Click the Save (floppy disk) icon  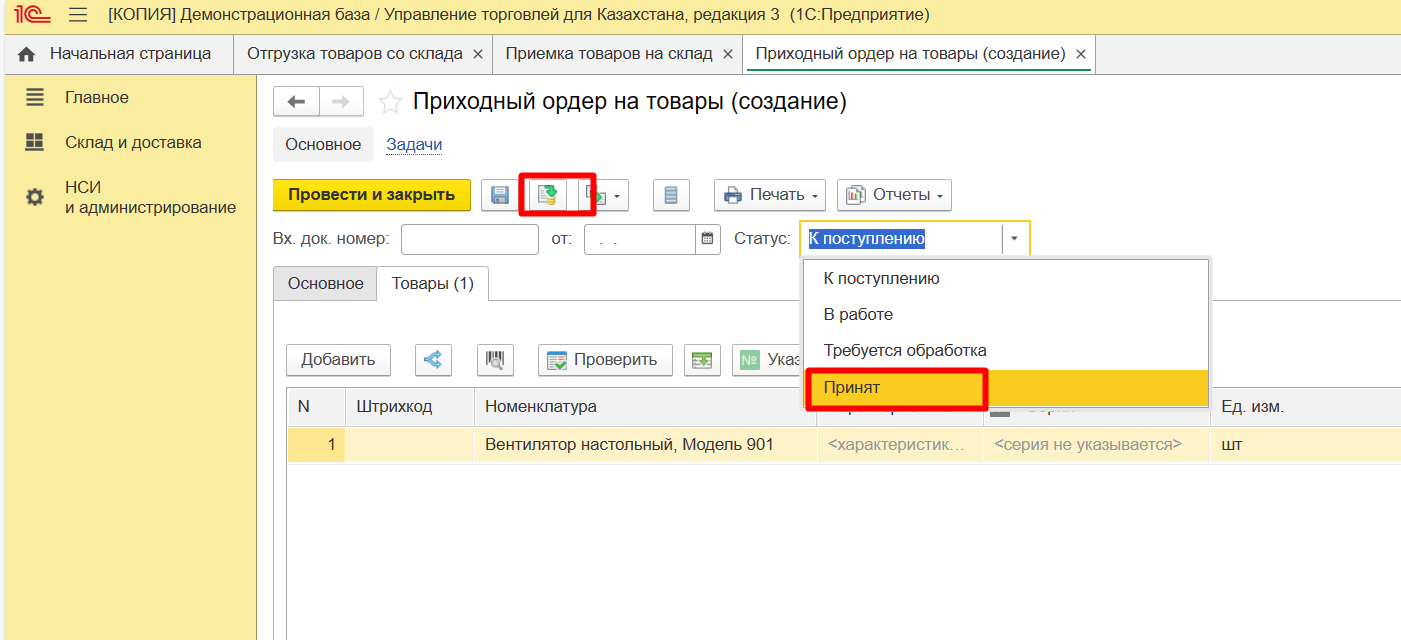(x=495, y=195)
